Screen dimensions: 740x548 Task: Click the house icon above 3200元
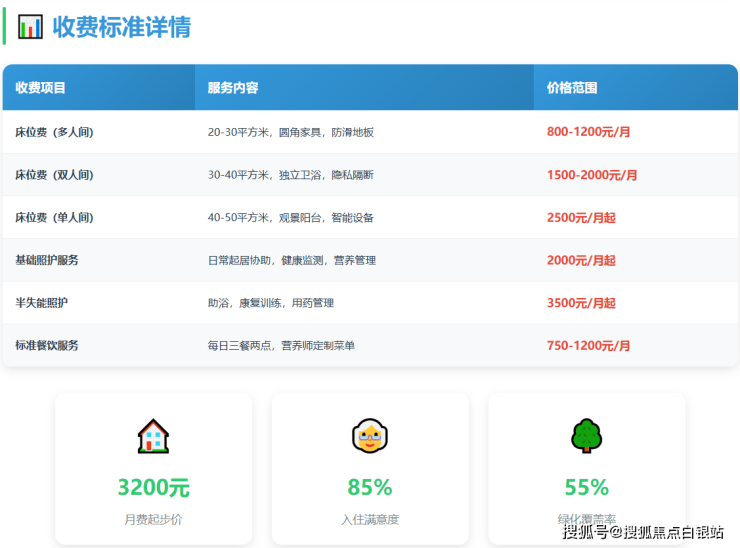153,436
